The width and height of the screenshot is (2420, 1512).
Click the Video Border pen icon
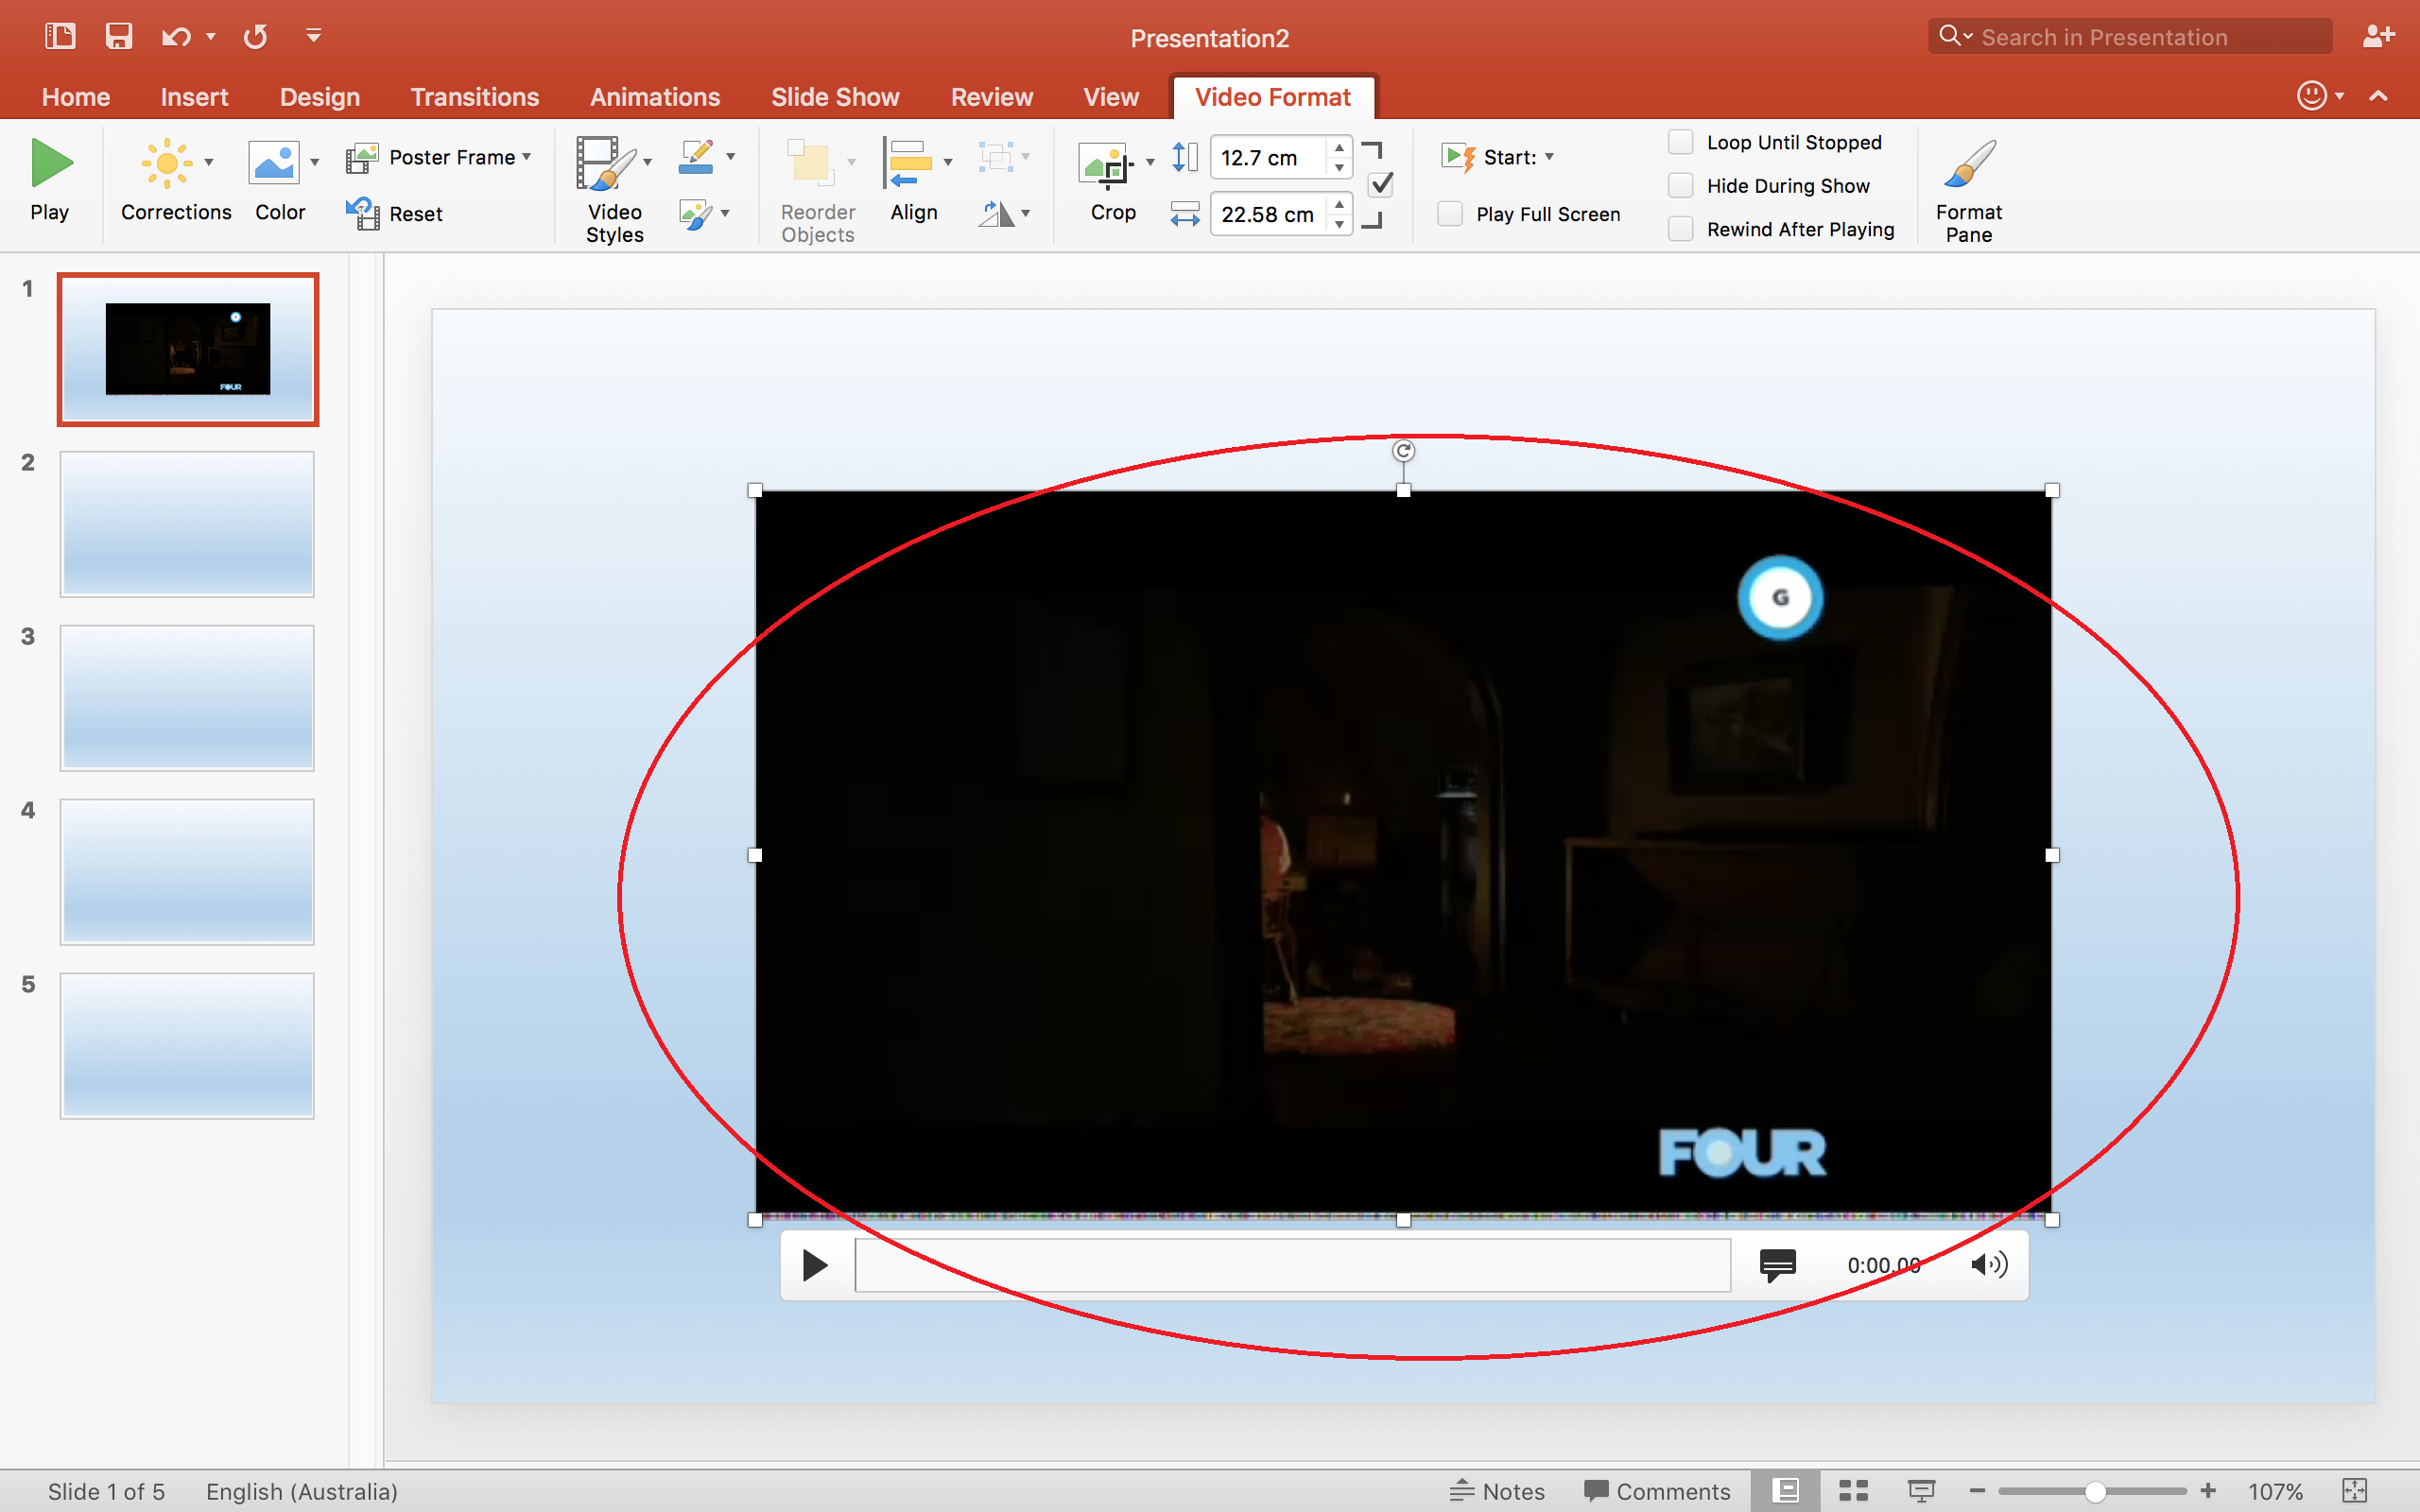coord(696,157)
